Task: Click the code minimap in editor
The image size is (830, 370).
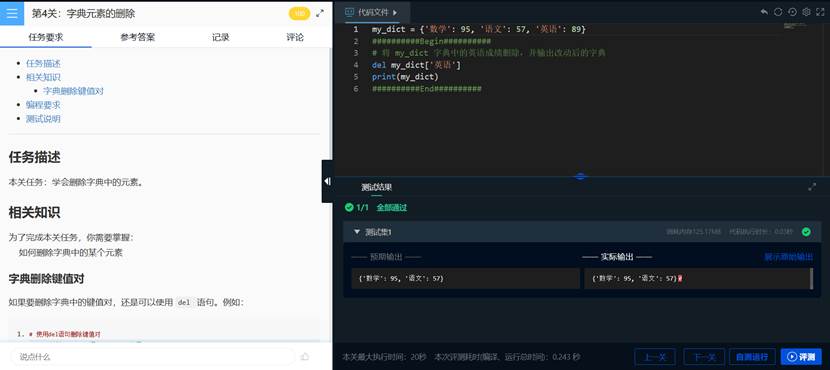Action: pyautogui.click(x=795, y=26)
